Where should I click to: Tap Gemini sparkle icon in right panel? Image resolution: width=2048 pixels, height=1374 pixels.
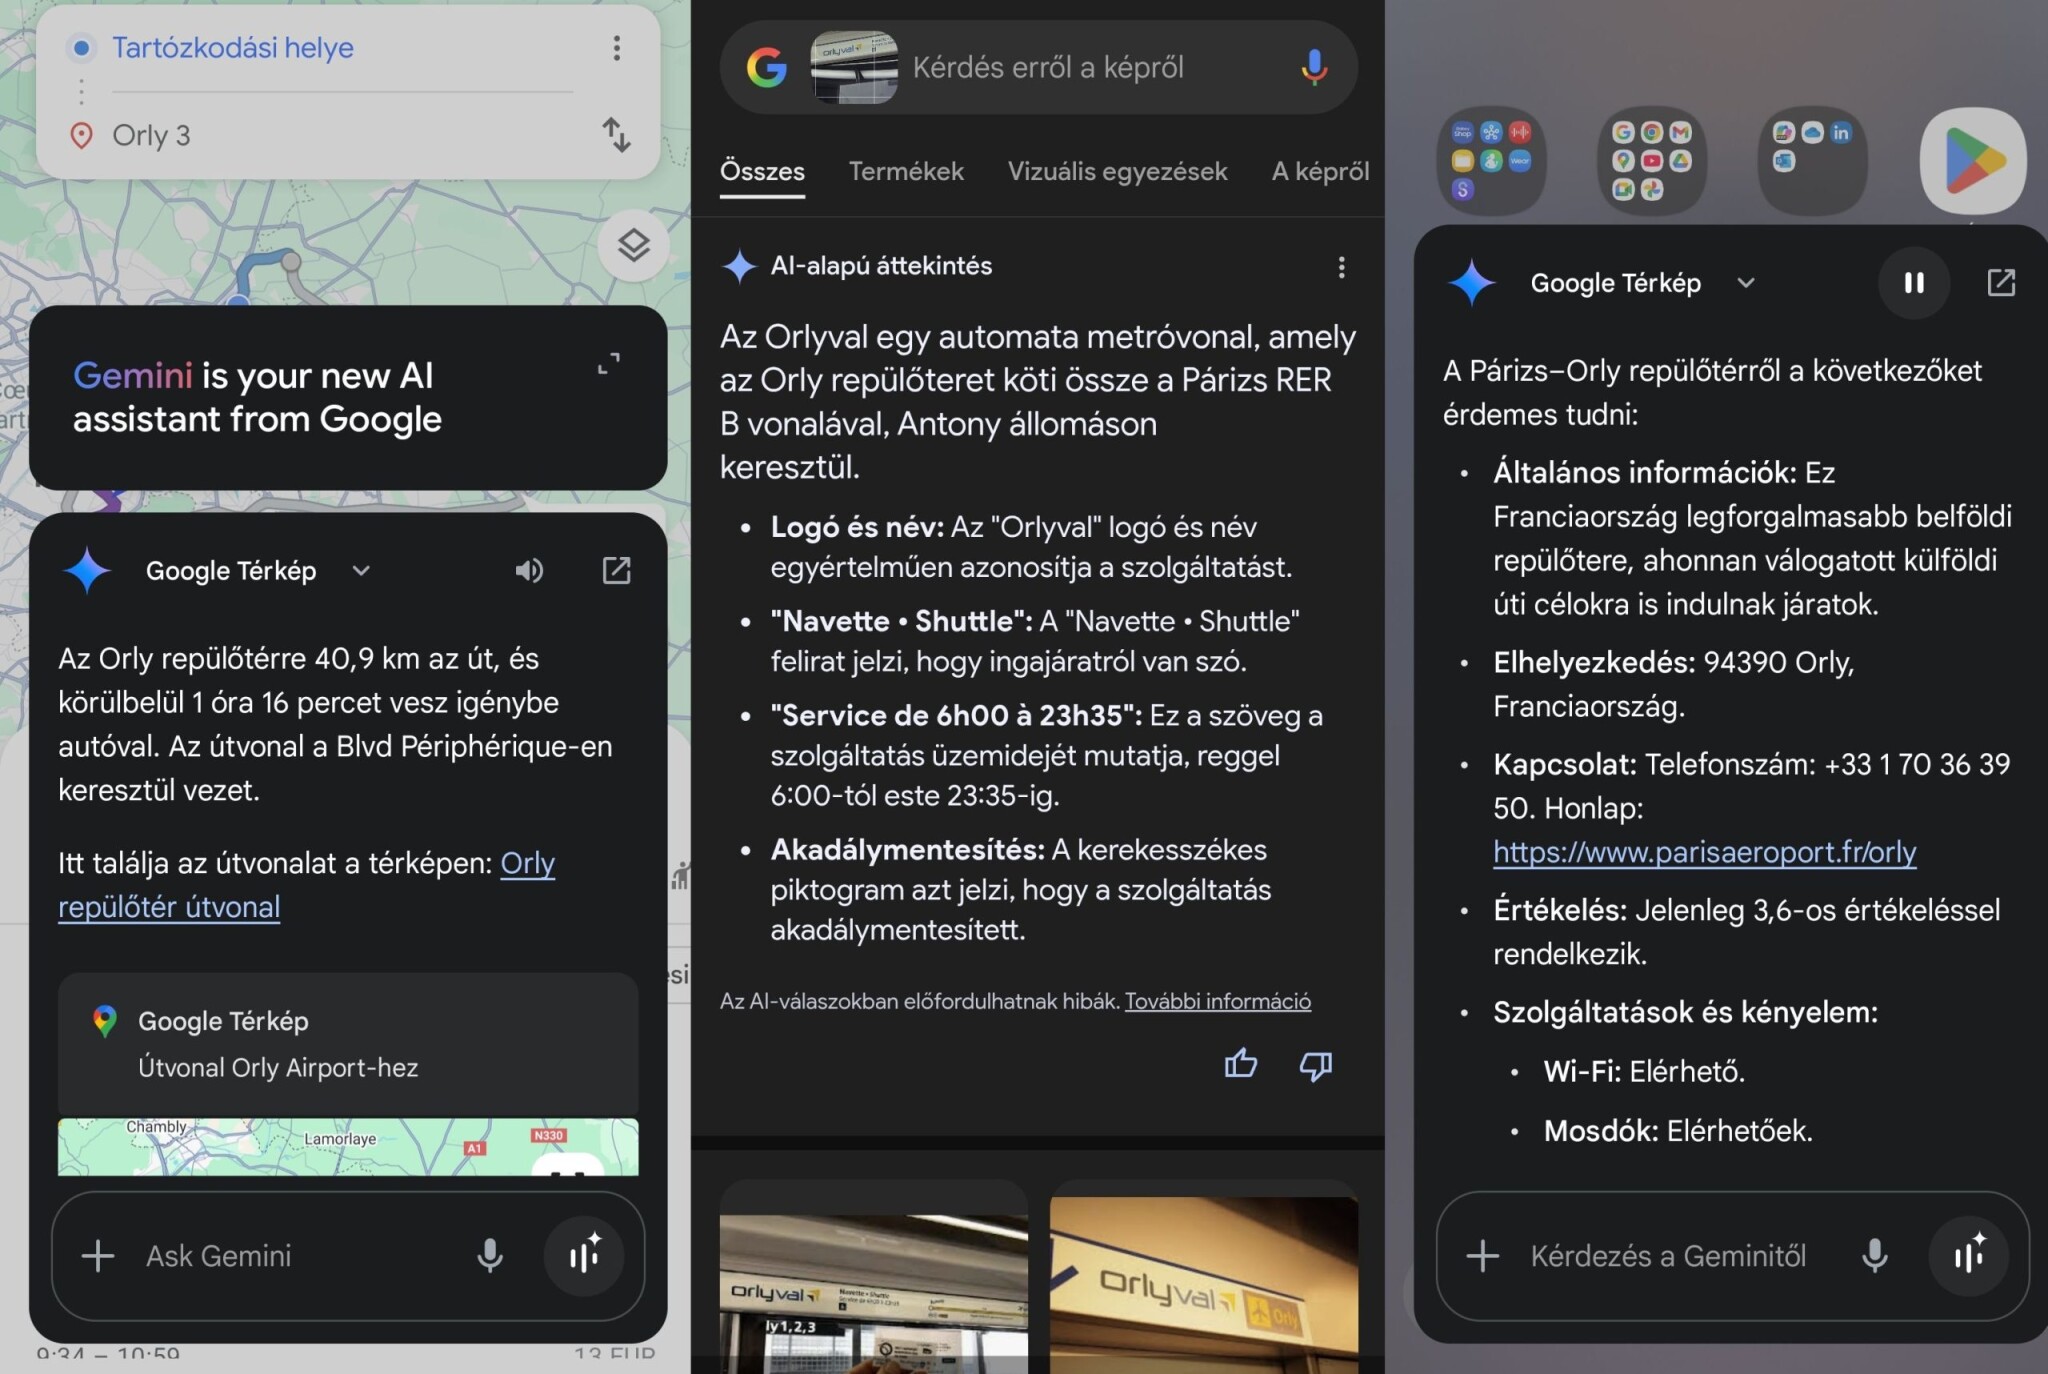click(x=1472, y=283)
